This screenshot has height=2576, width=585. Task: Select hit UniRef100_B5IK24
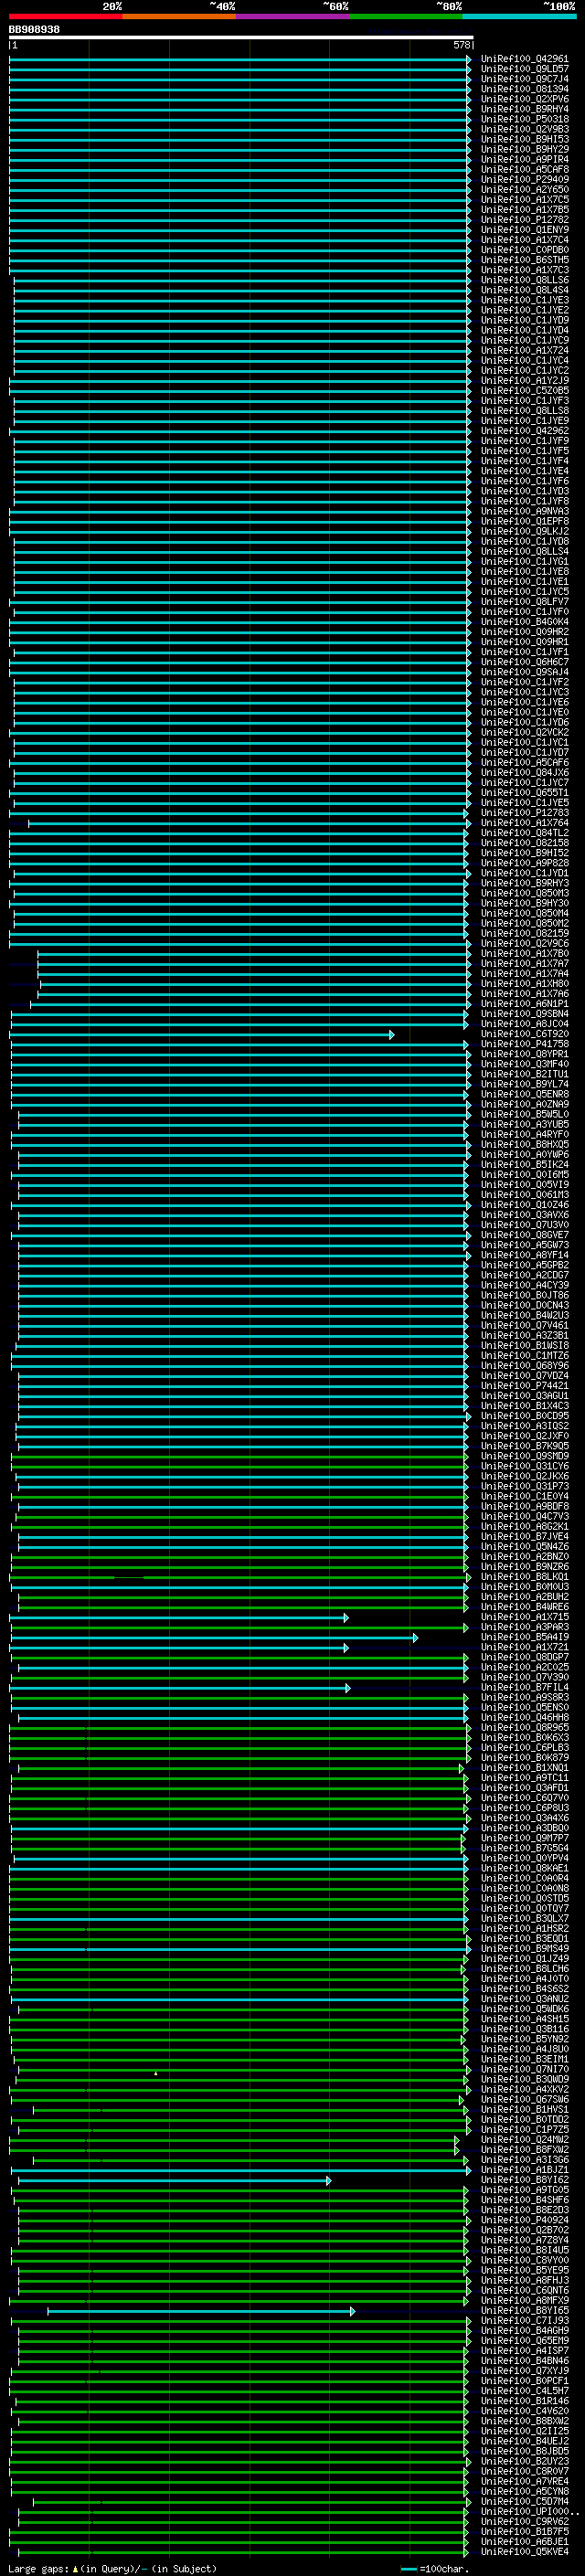click(x=524, y=1165)
